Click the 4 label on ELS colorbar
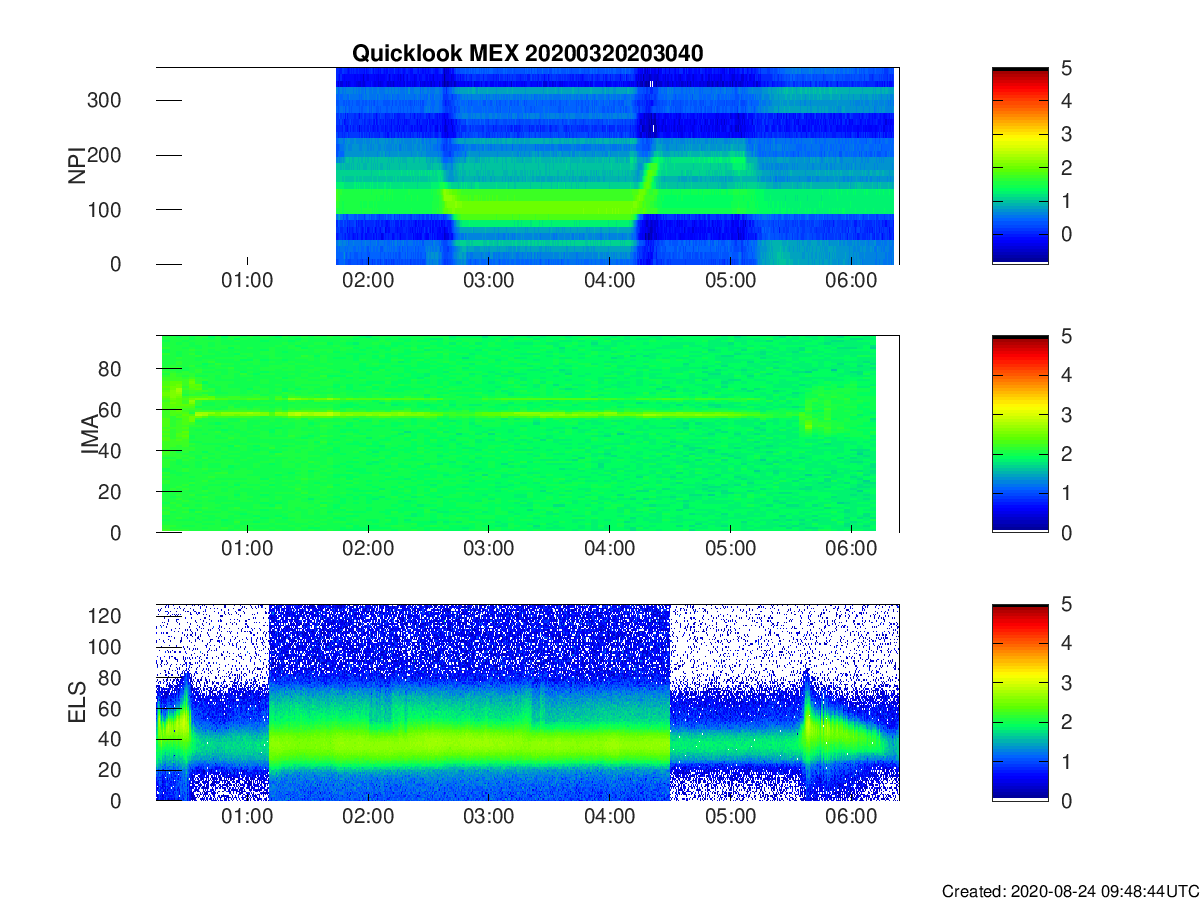Viewport: 1200px width, 900px height. [1065, 643]
